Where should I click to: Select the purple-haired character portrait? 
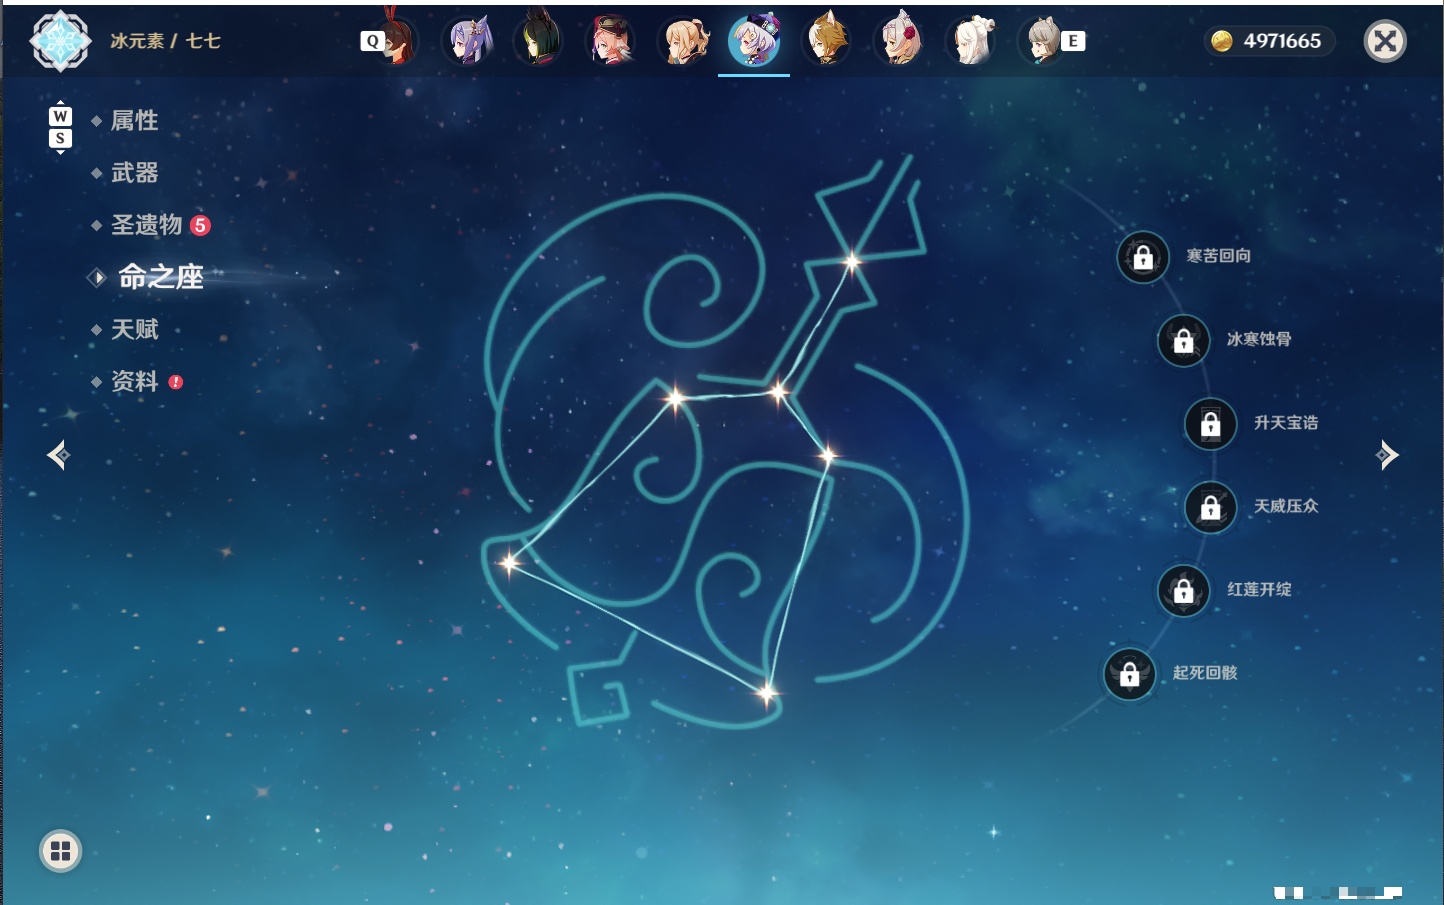(468, 41)
